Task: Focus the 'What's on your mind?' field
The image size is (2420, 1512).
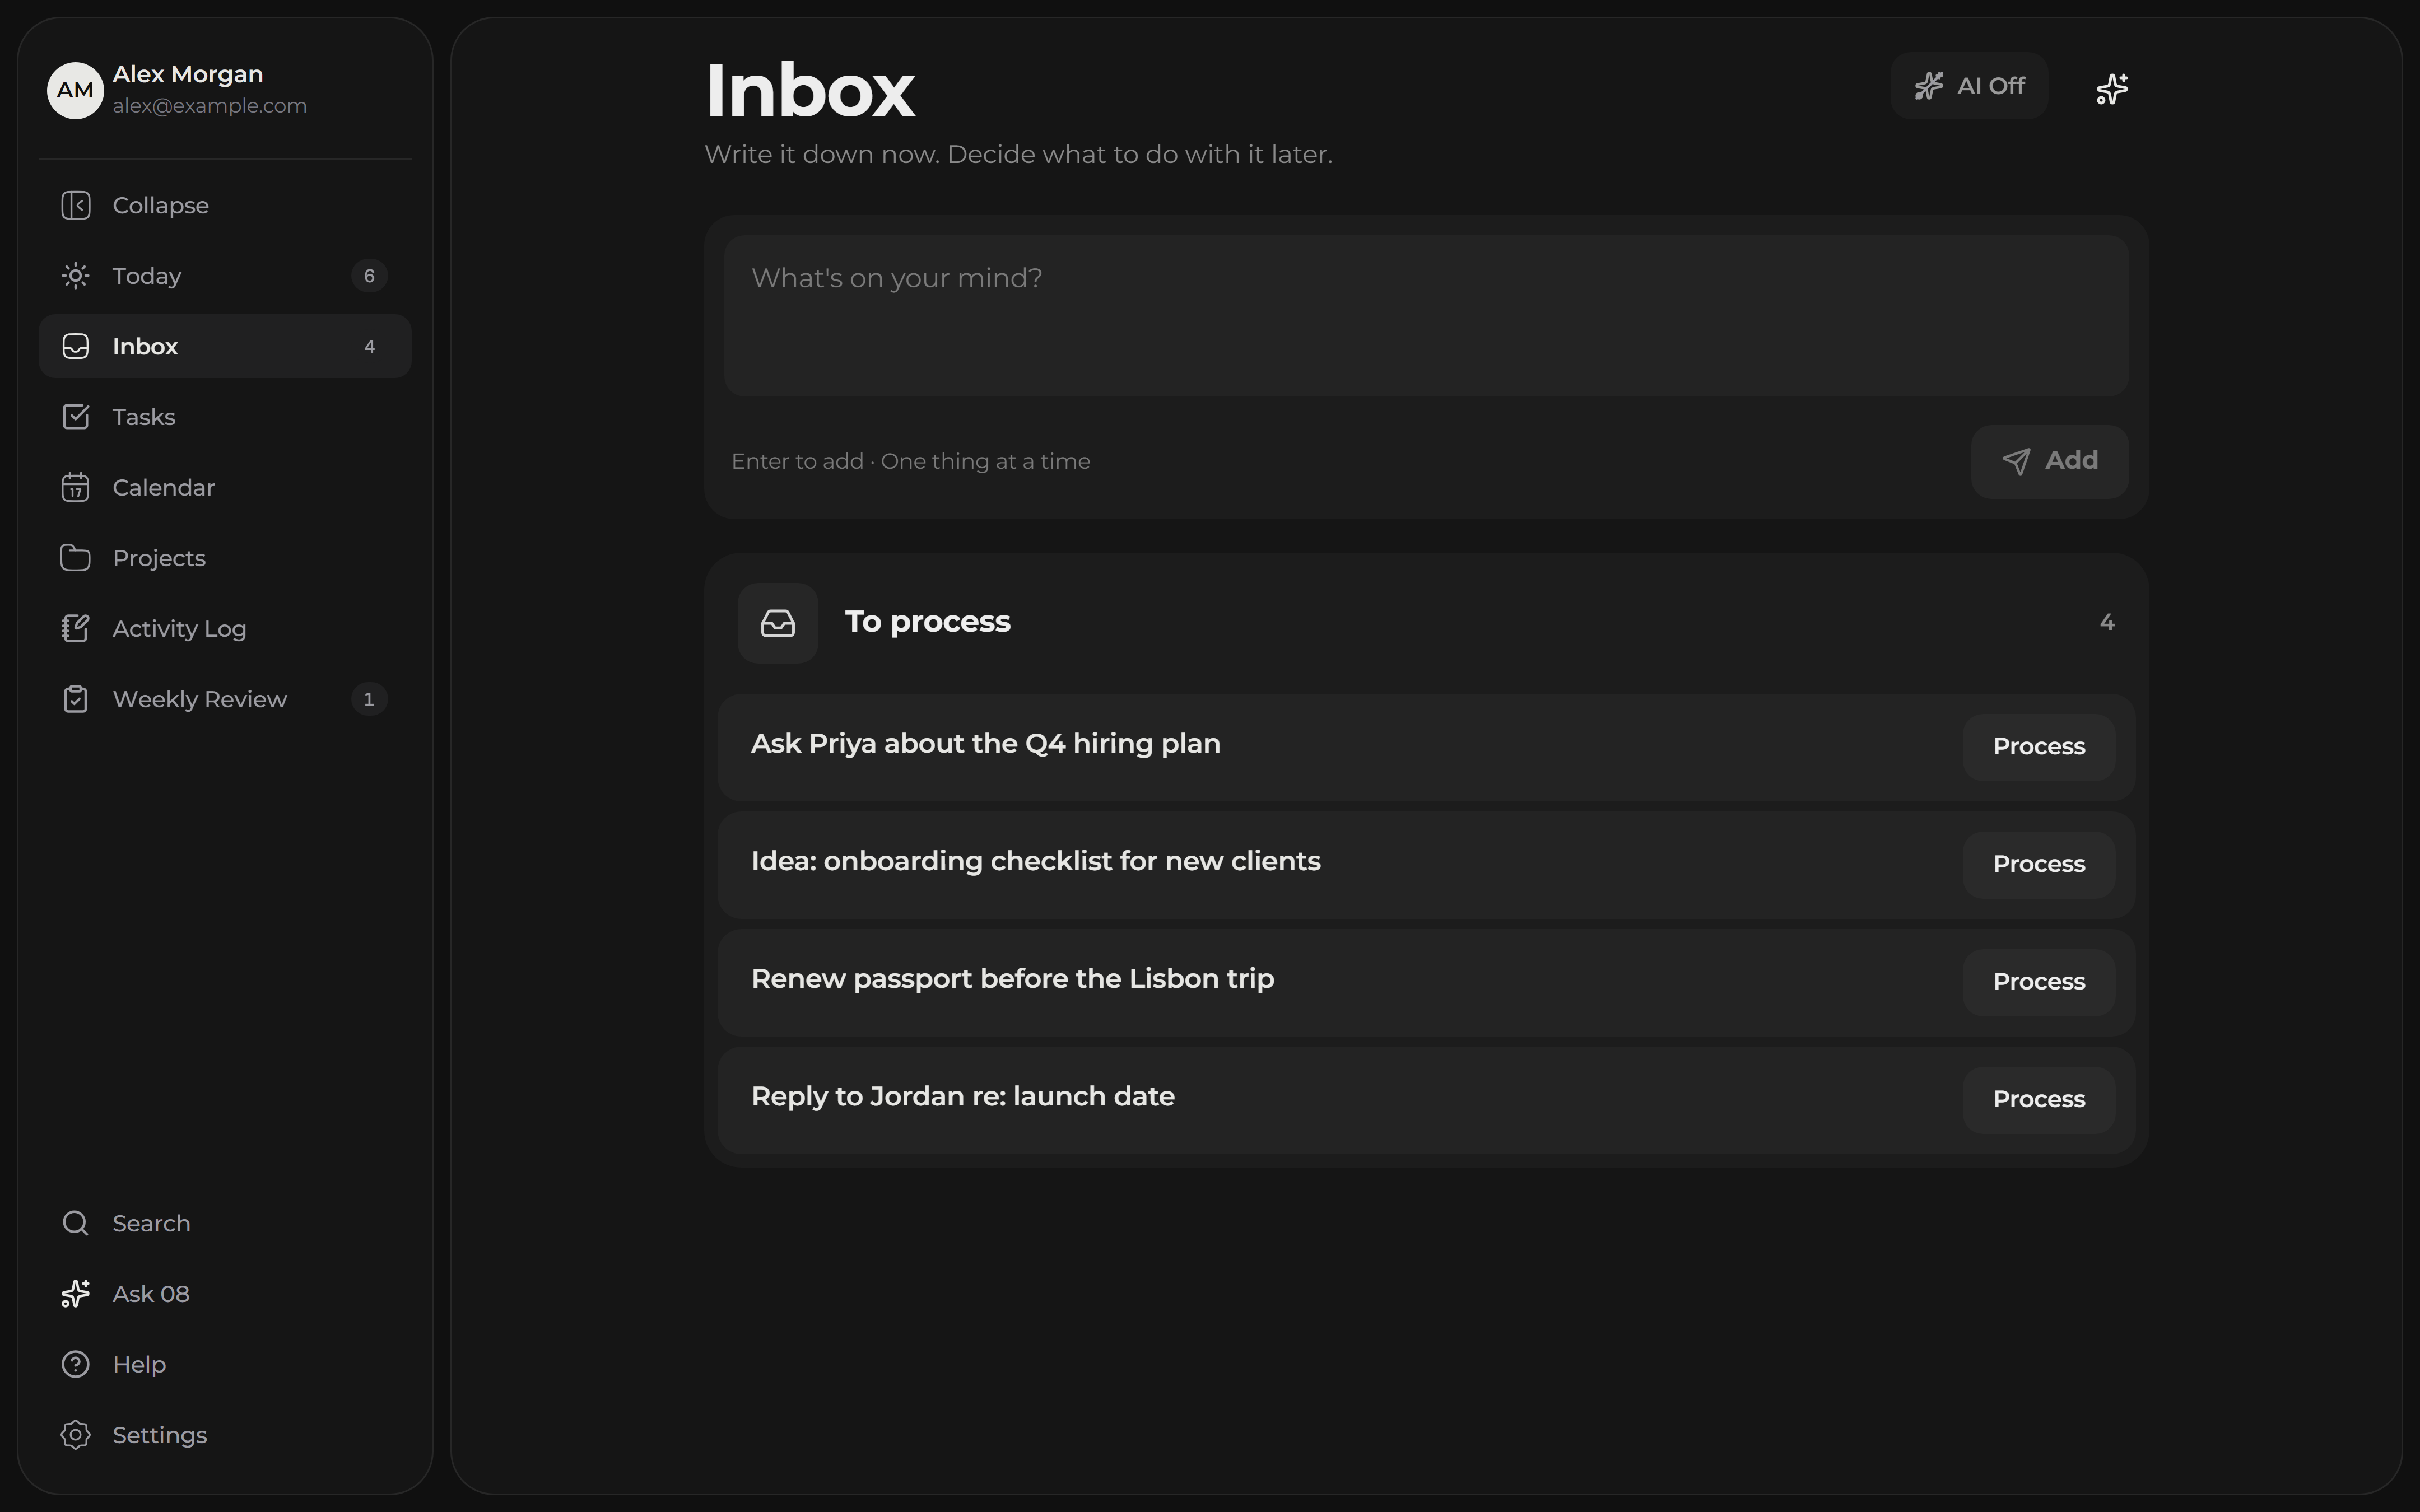Action: pyautogui.click(x=1426, y=316)
